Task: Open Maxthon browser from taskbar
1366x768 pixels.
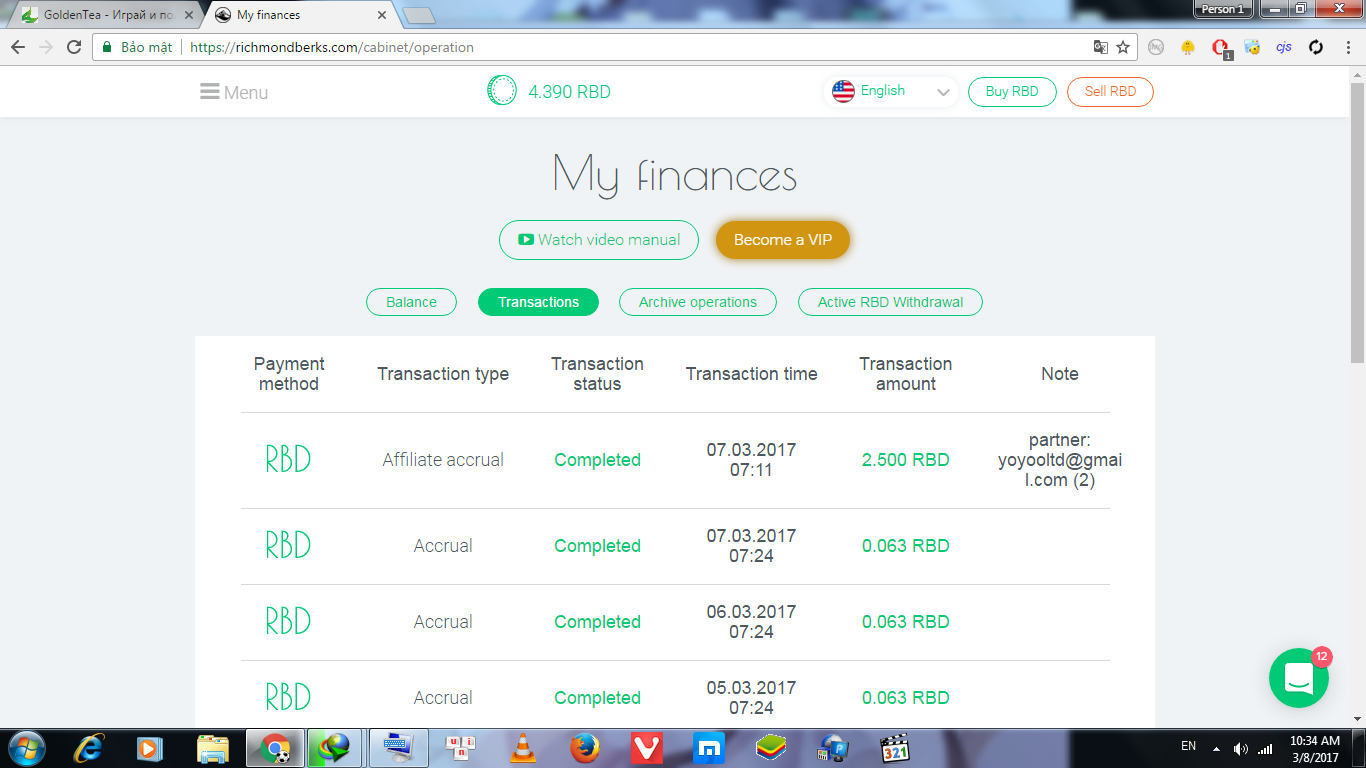Action: tap(708, 748)
